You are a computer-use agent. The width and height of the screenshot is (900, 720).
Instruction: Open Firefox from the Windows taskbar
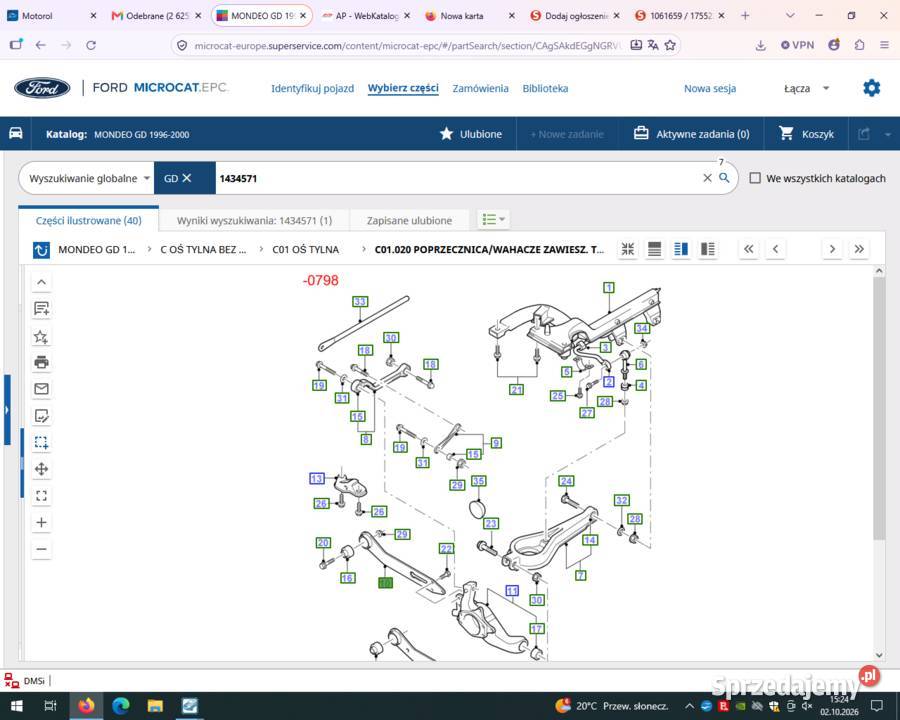tap(86, 705)
